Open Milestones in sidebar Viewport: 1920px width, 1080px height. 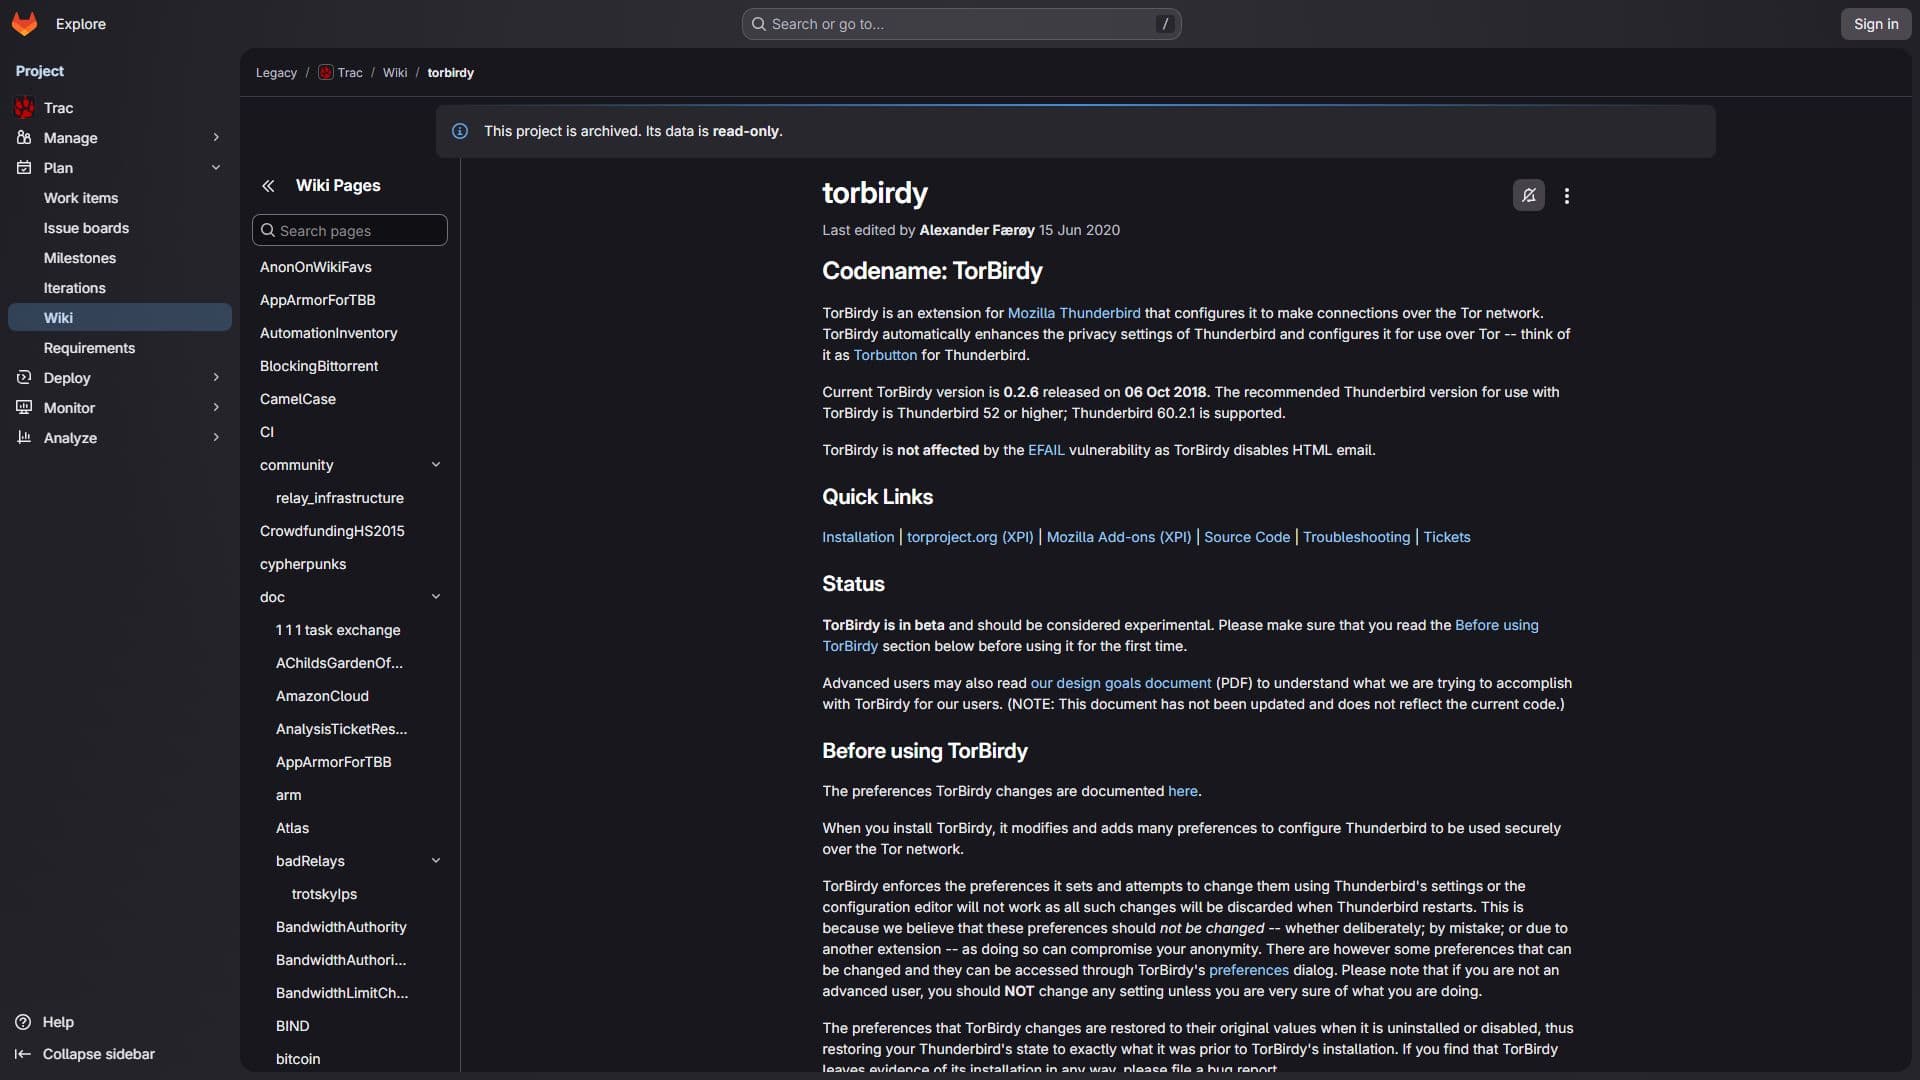click(120, 258)
